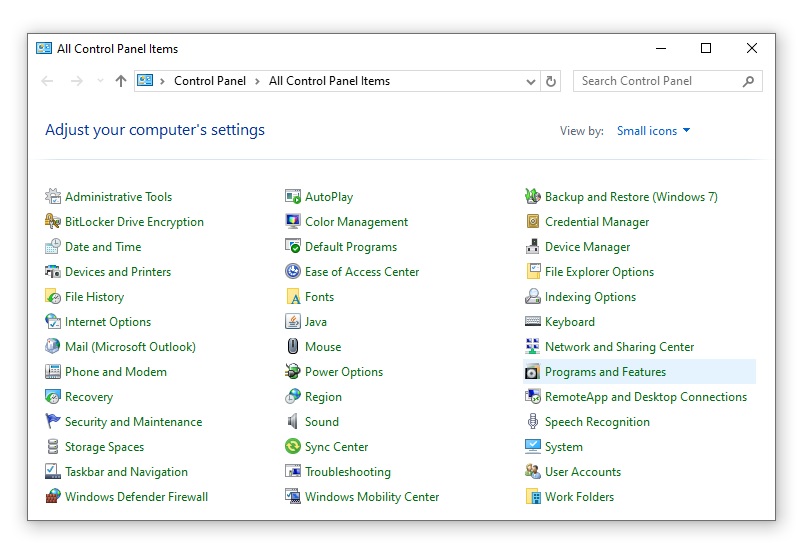
Task: Open the Recovery link
Action: [x=89, y=397]
